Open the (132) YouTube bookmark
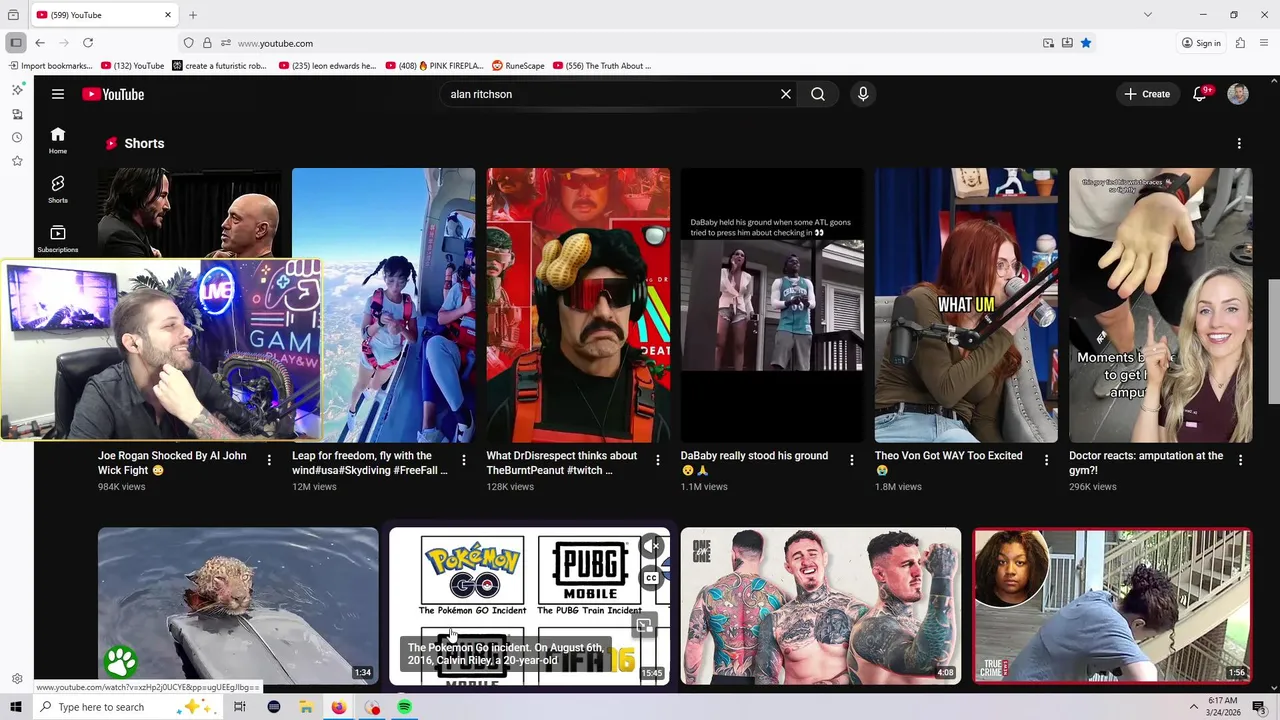 pyautogui.click(x=133, y=66)
